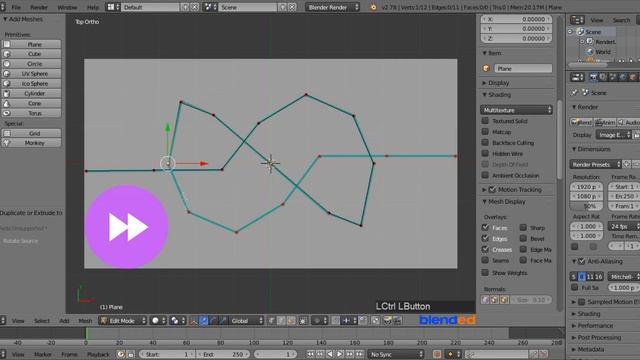Open the Window menu
The width and height of the screenshot is (640, 360).
click(67, 7)
